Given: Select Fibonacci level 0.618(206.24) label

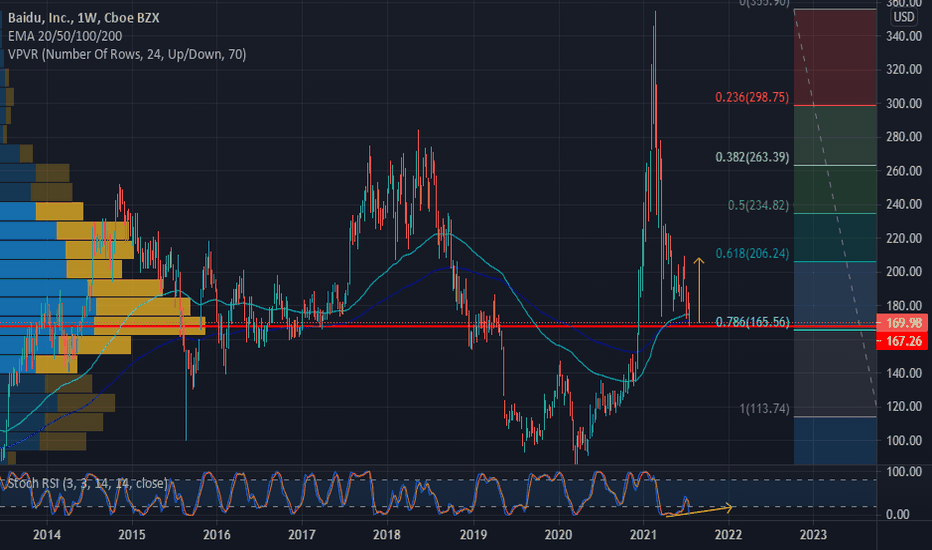Looking at the screenshot, I should click(x=752, y=253).
